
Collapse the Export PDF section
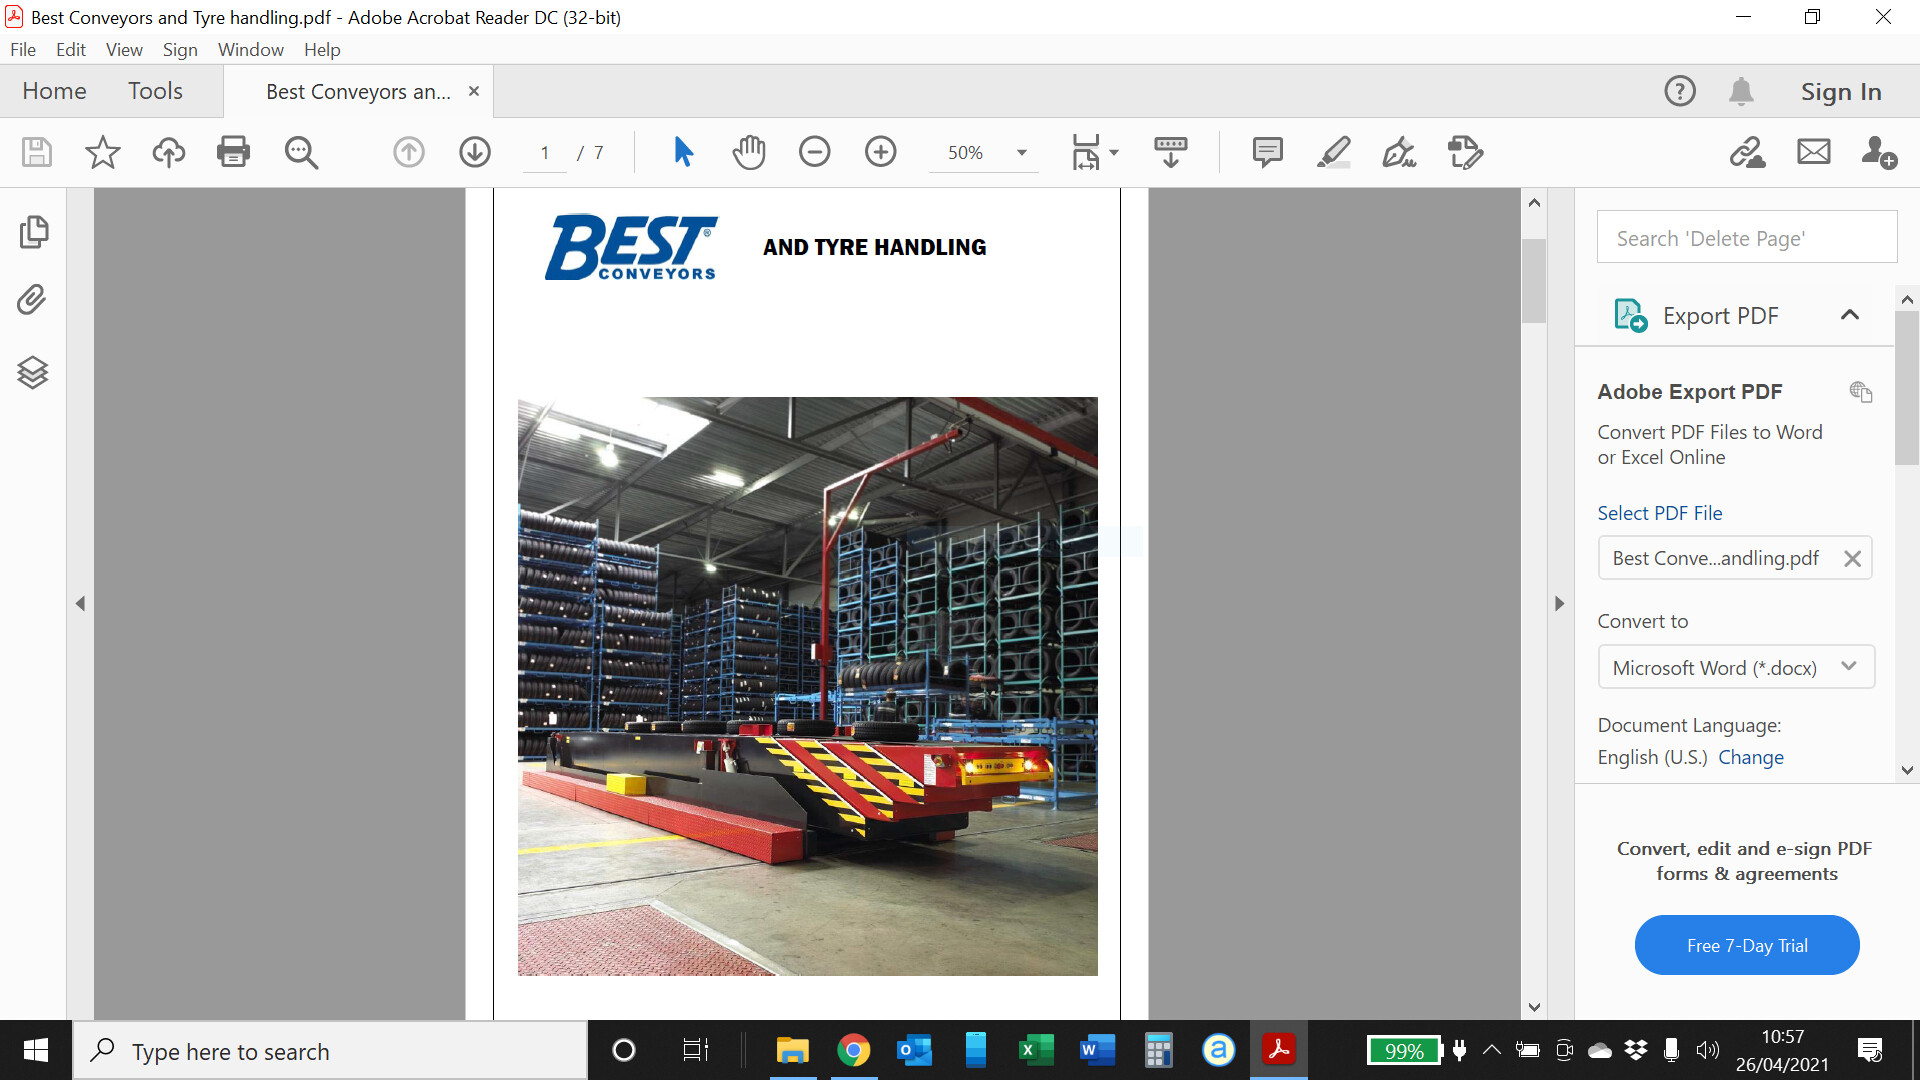click(x=1849, y=315)
